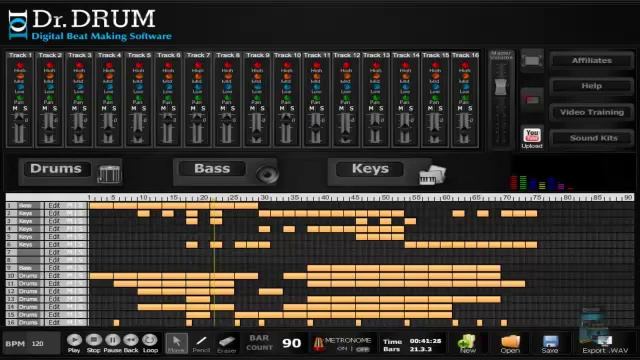640x360 pixels.
Task: Solo Track 13 in the mixer
Action: tap(381, 109)
